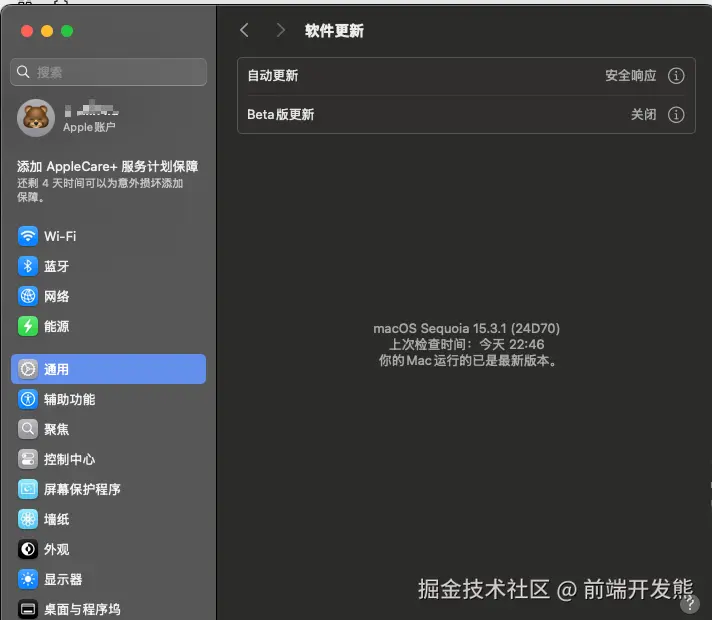Click the magnifier icon for 聚焦
The image size is (712, 620).
tap(28, 429)
